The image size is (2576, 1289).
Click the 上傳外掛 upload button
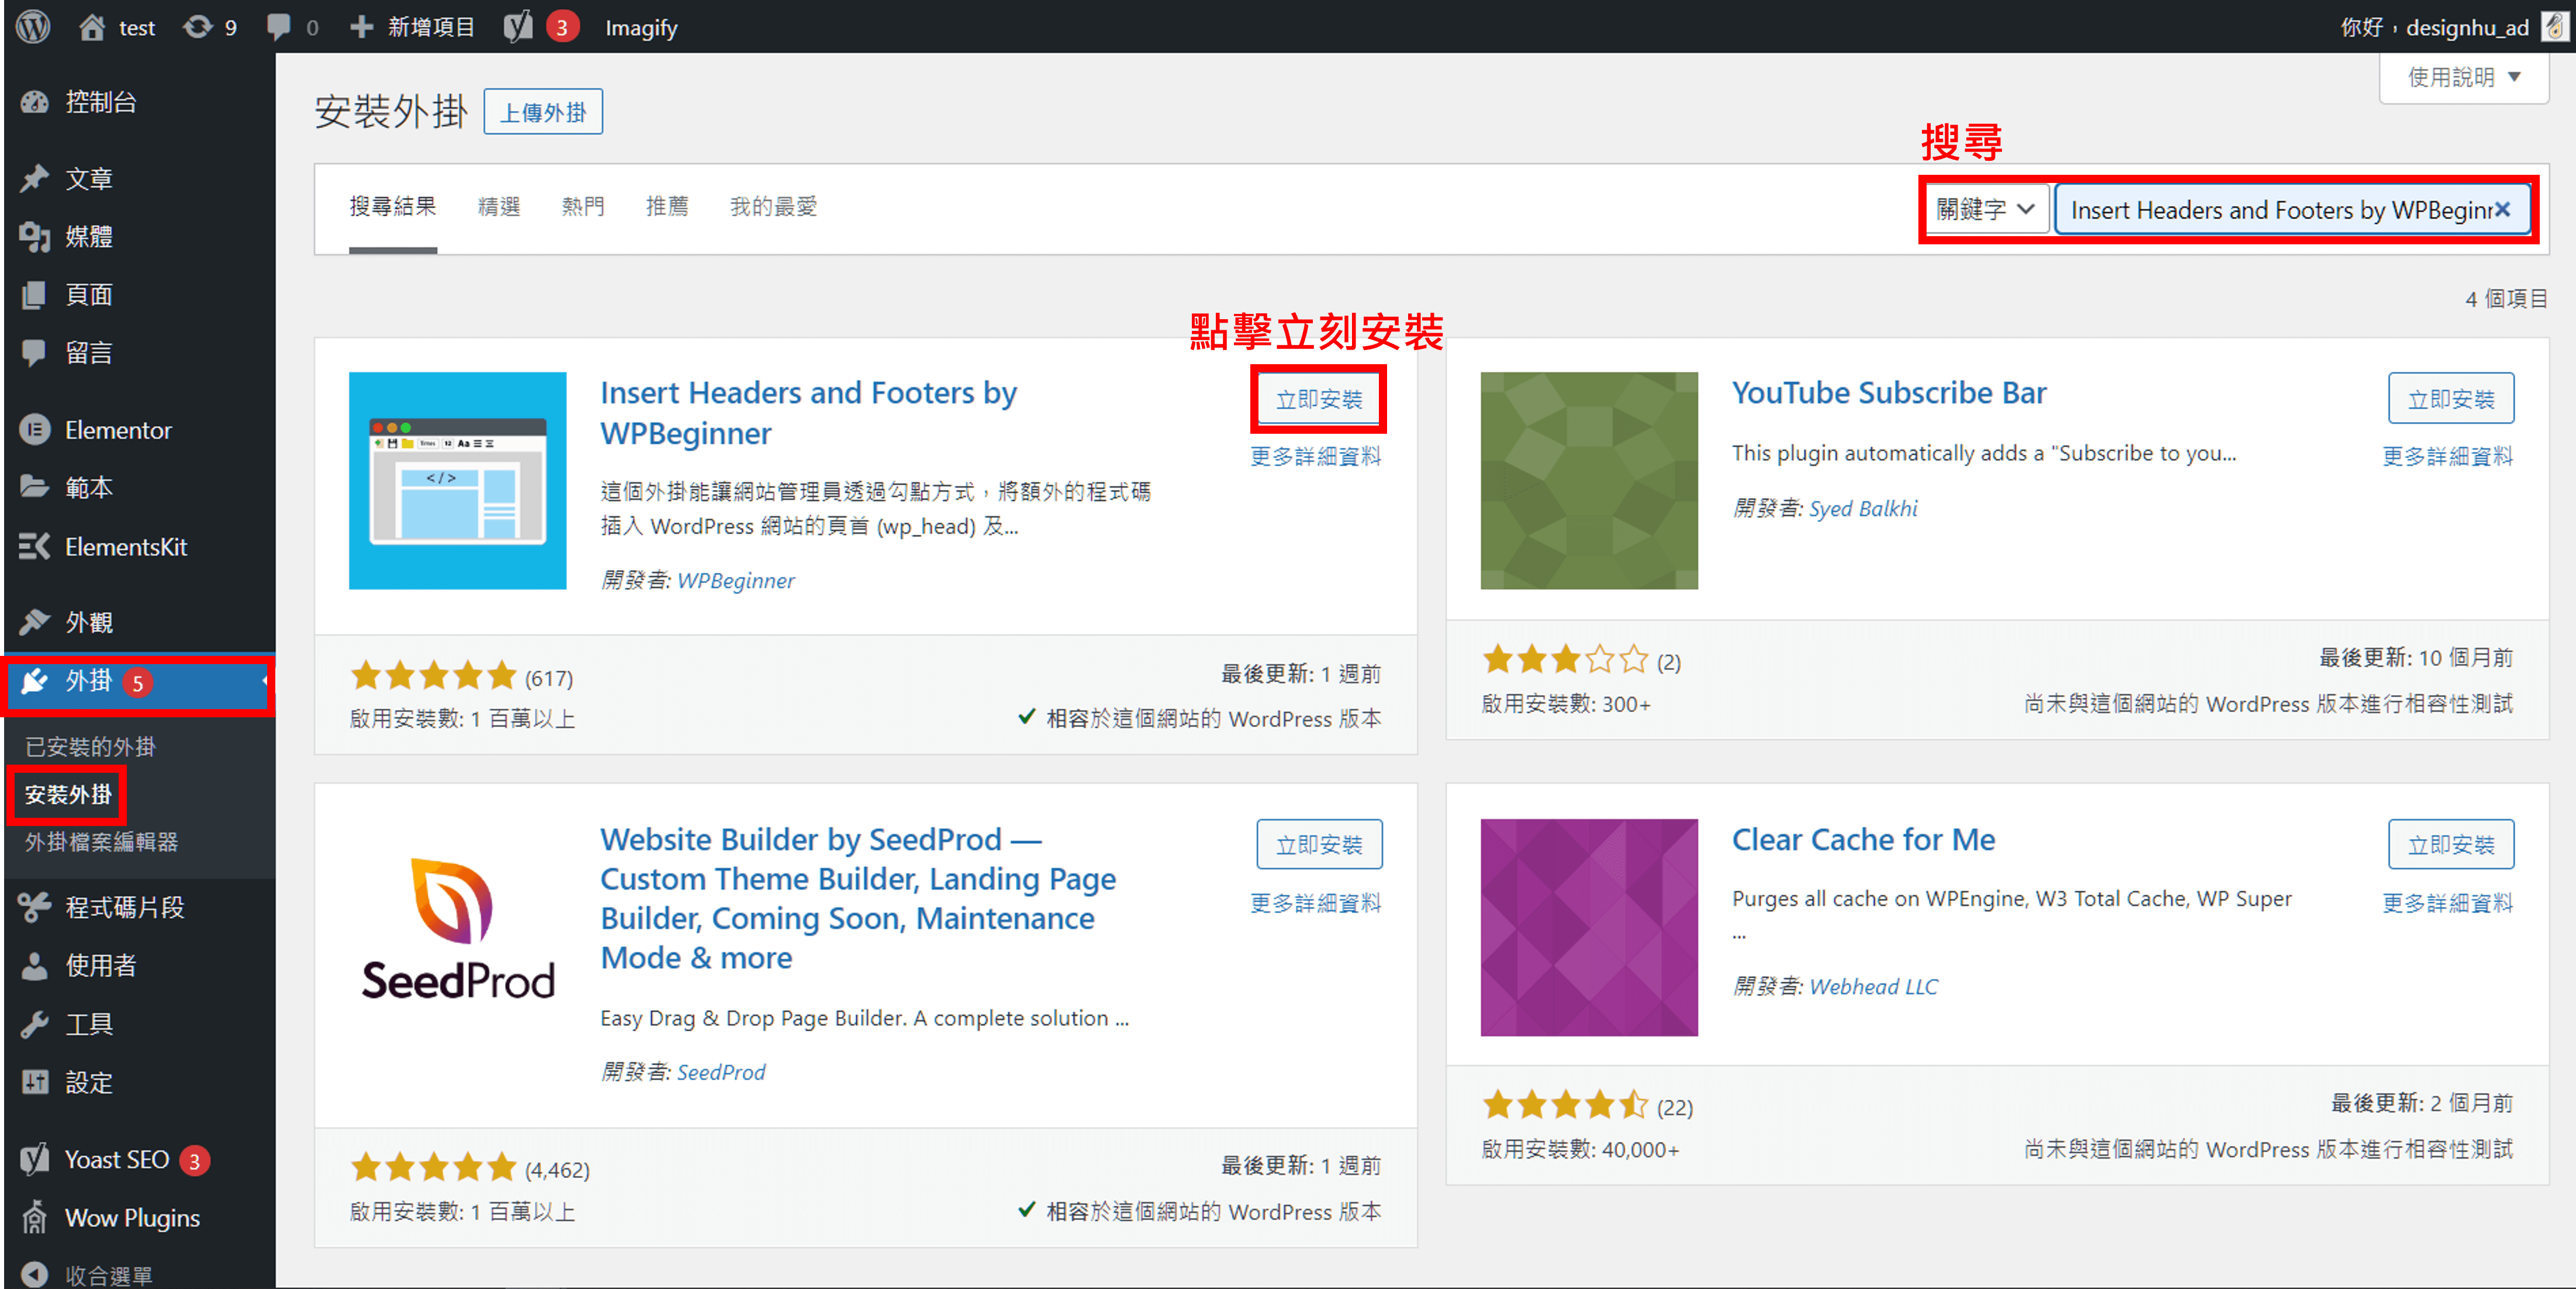(543, 112)
